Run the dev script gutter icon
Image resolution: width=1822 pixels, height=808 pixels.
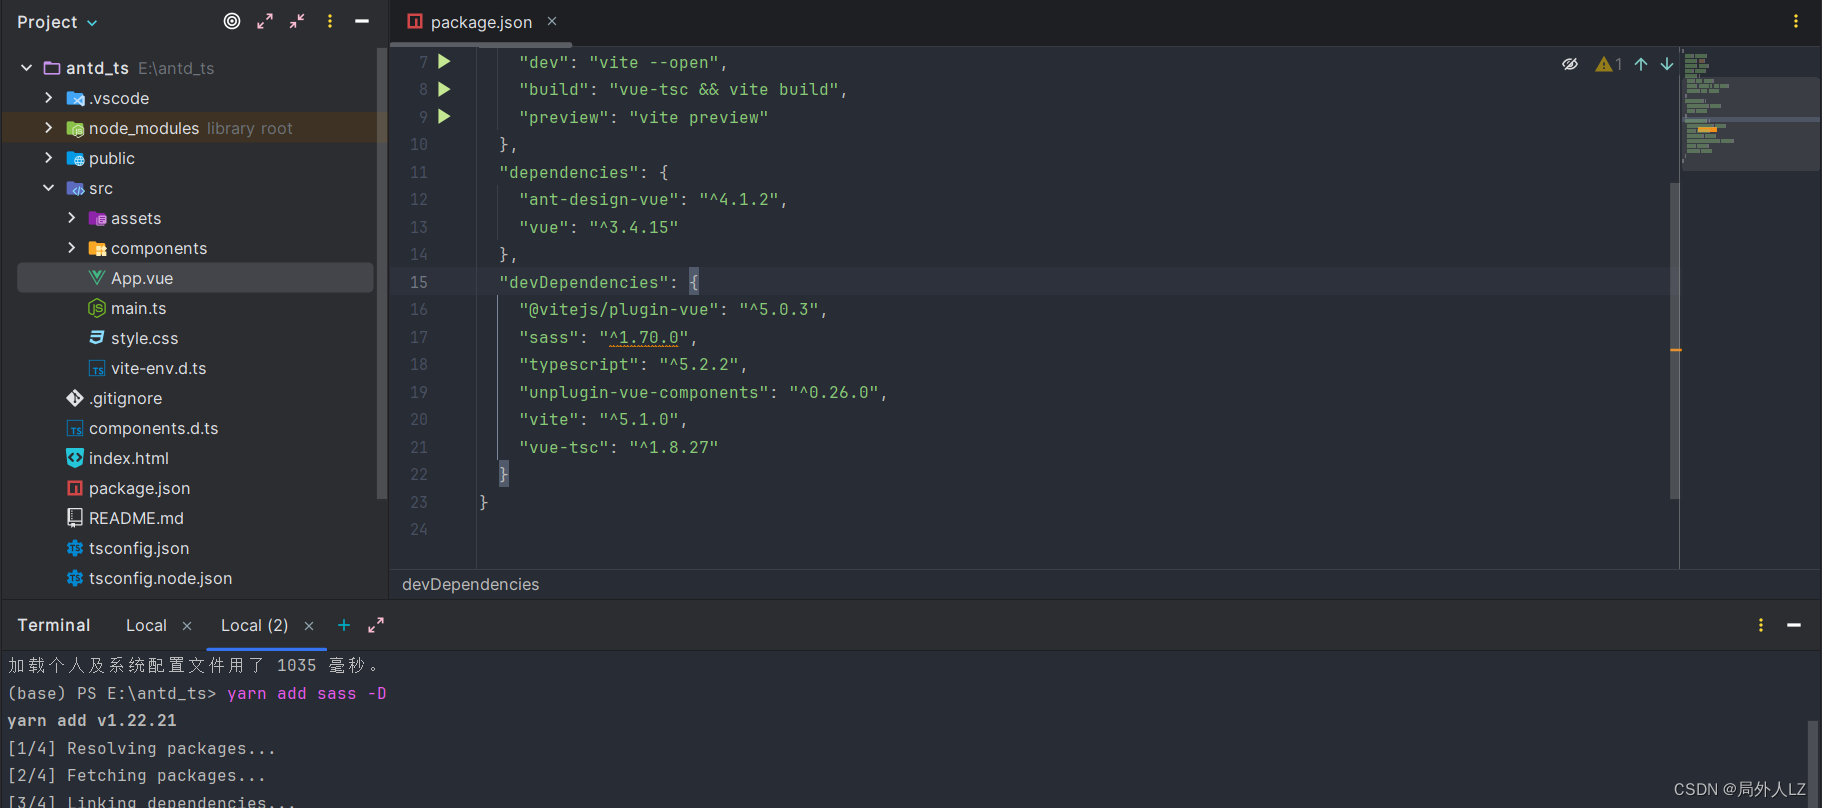[x=444, y=62]
